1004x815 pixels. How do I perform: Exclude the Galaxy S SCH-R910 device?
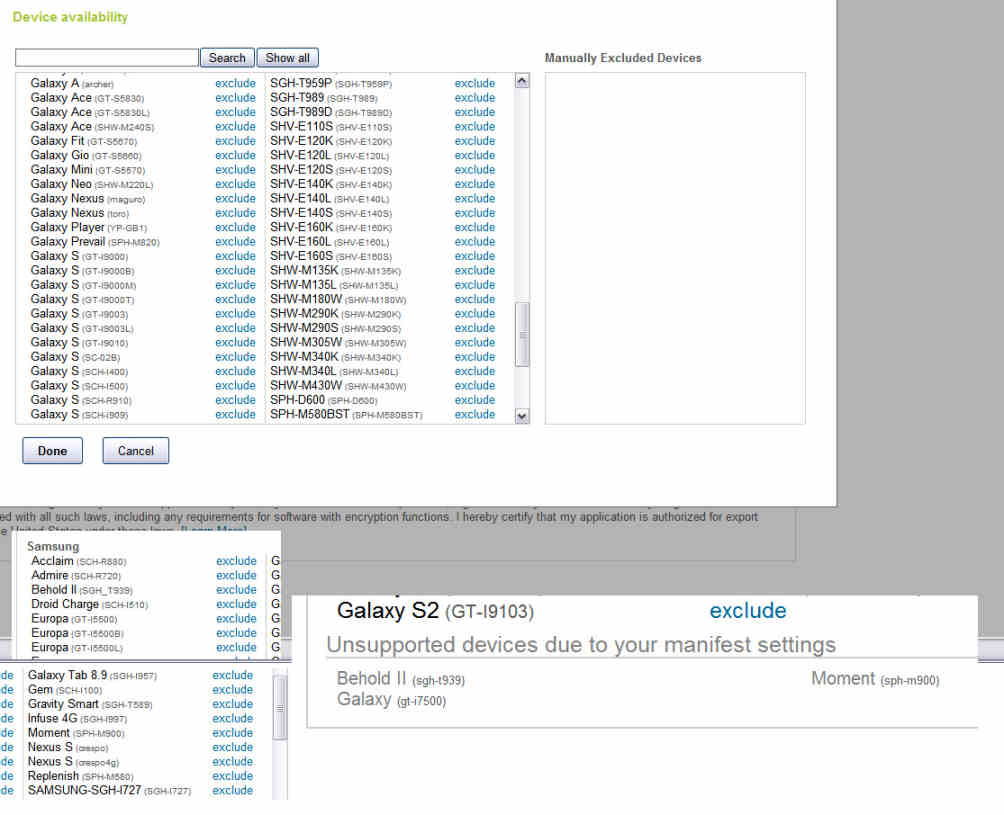tap(236, 400)
